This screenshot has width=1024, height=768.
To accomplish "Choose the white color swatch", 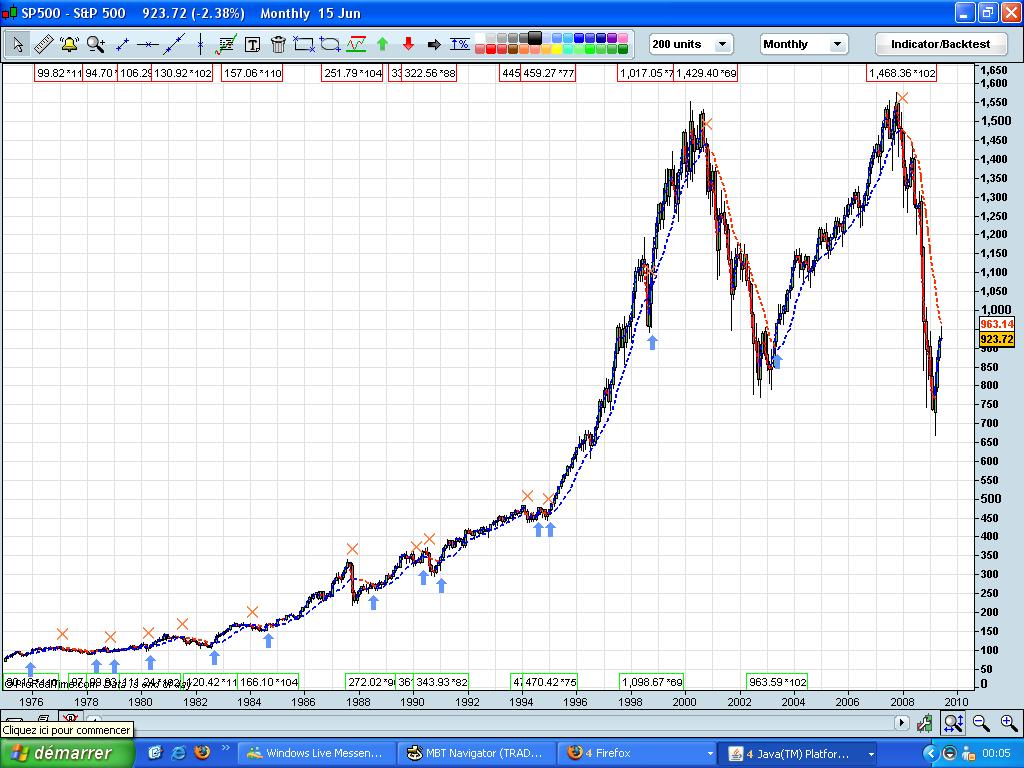I will (x=480, y=38).
